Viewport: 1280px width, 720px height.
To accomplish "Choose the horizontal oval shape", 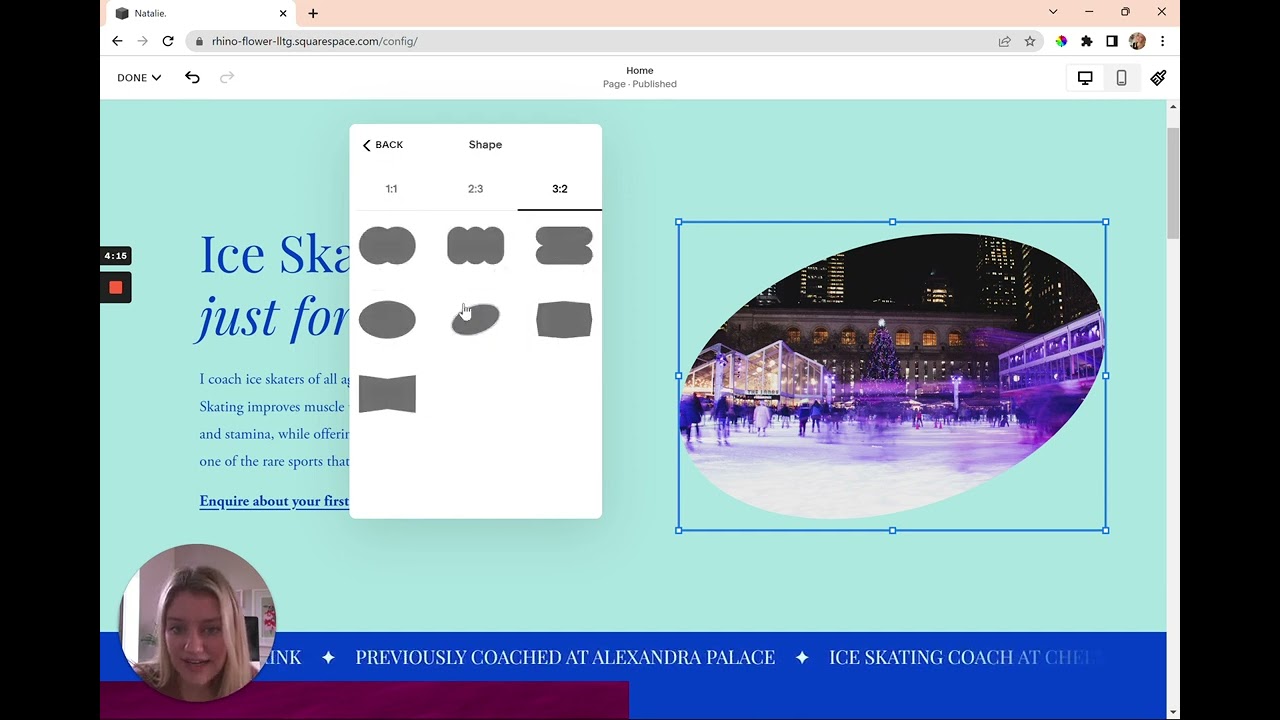I will pos(387,320).
